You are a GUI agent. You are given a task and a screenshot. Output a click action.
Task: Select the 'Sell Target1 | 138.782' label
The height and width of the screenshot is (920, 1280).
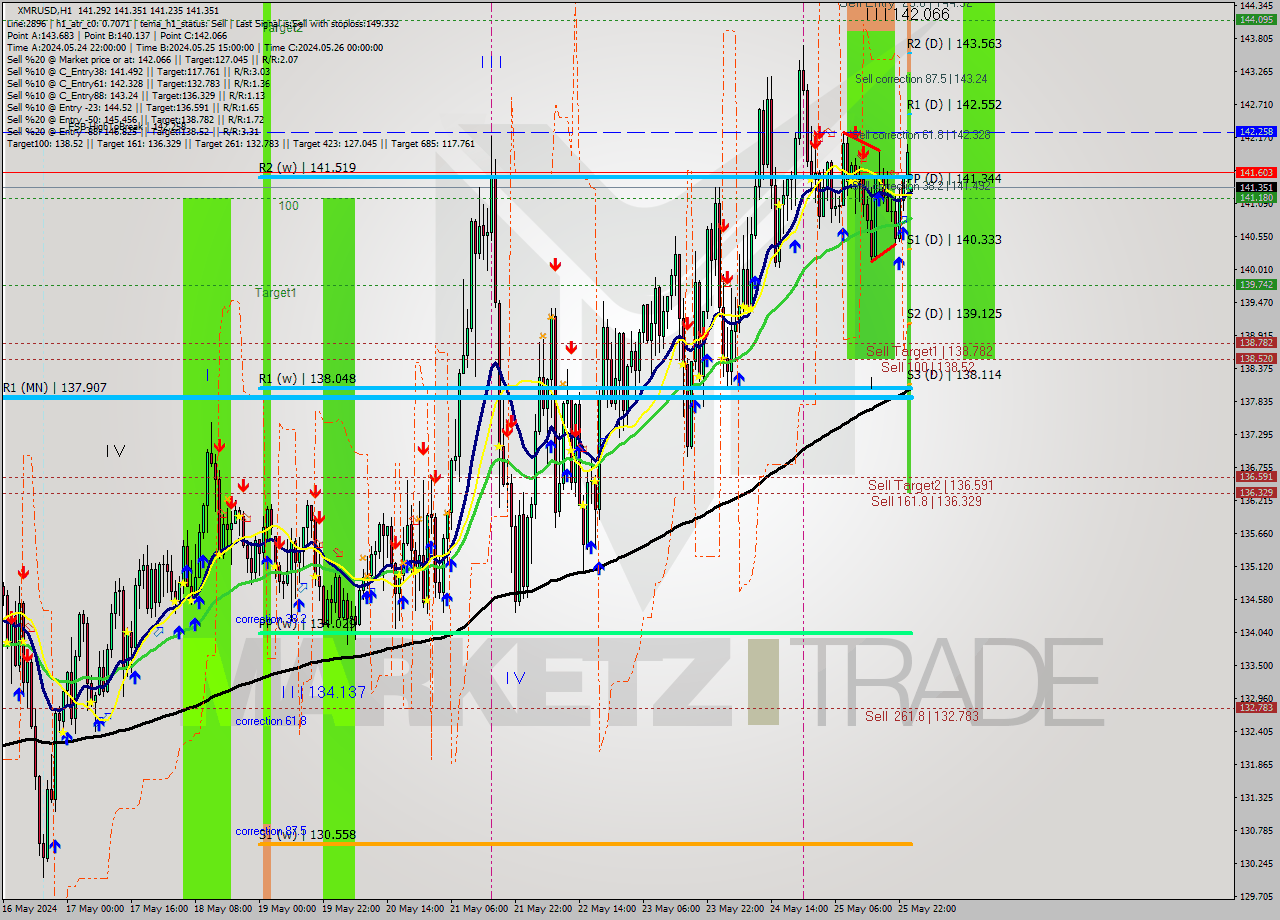[929, 352]
